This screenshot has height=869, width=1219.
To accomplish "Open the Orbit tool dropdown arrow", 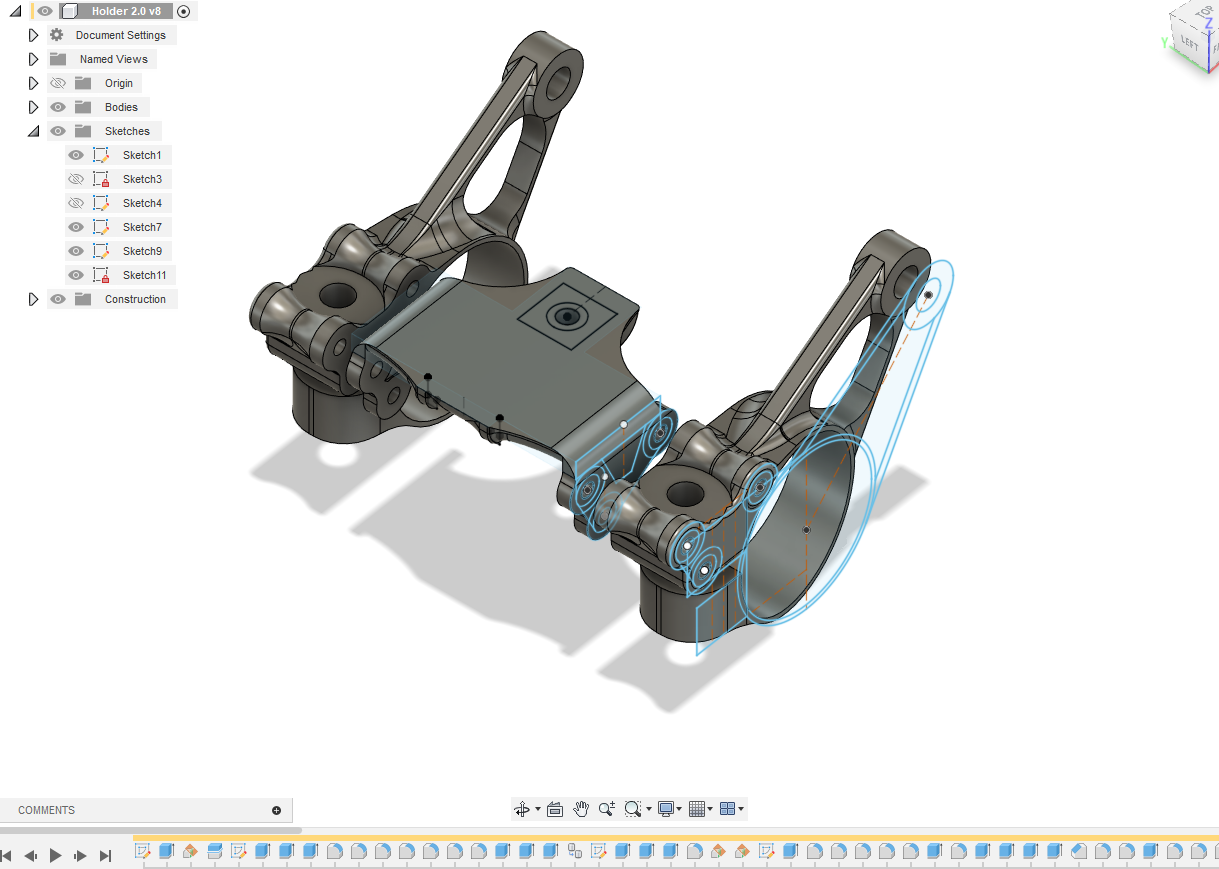I will pyautogui.click(x=537, y=809).
